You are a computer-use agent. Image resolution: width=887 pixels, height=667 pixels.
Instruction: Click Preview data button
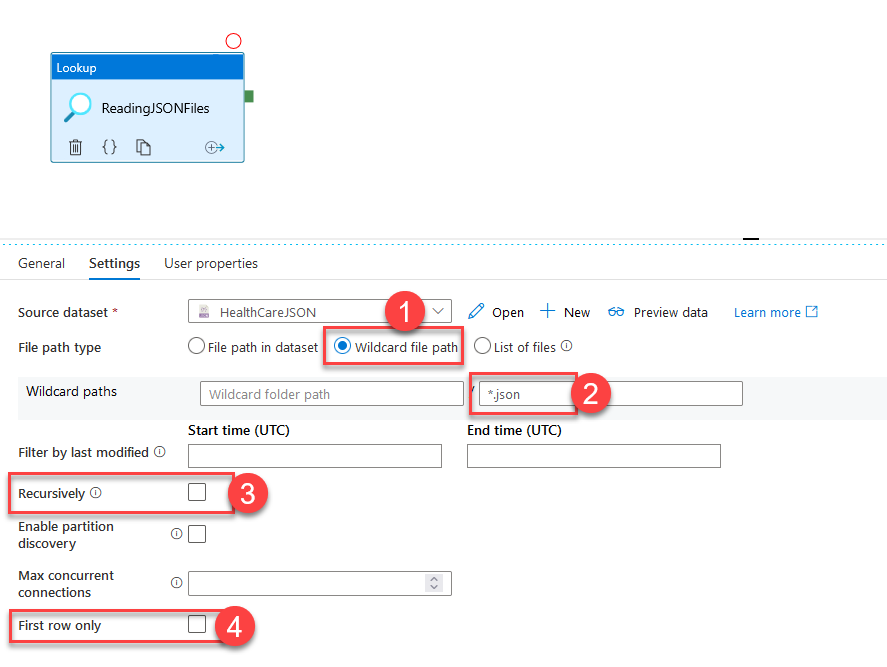point(659,312)
